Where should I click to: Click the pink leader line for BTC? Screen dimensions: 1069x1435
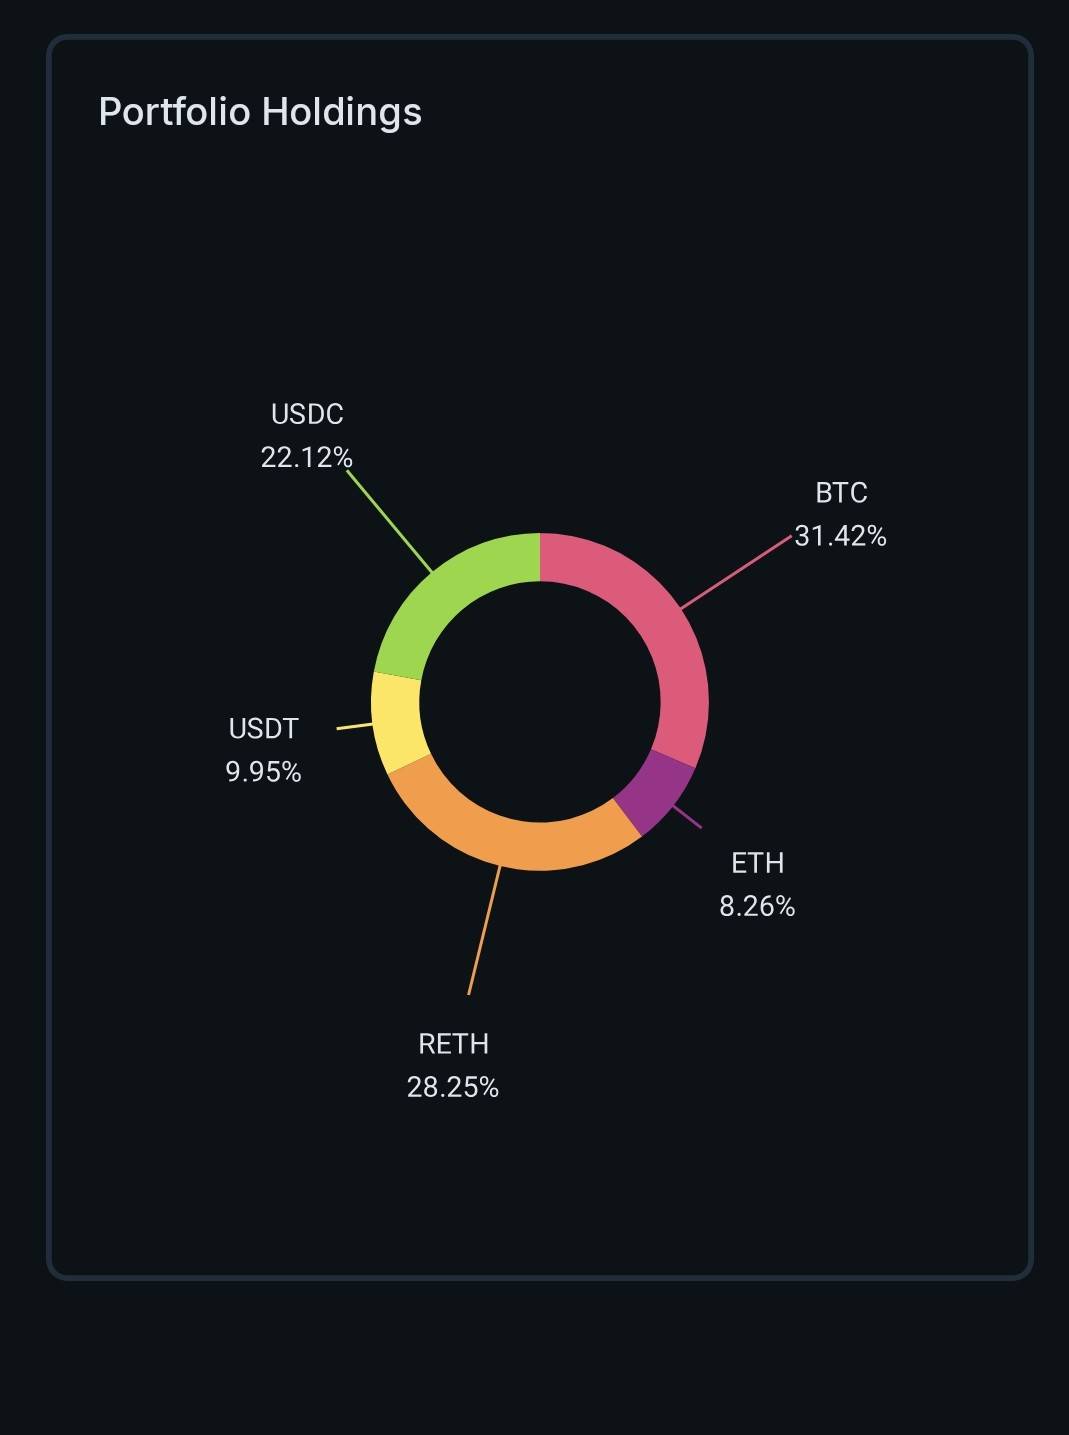[x=736, y=572]
